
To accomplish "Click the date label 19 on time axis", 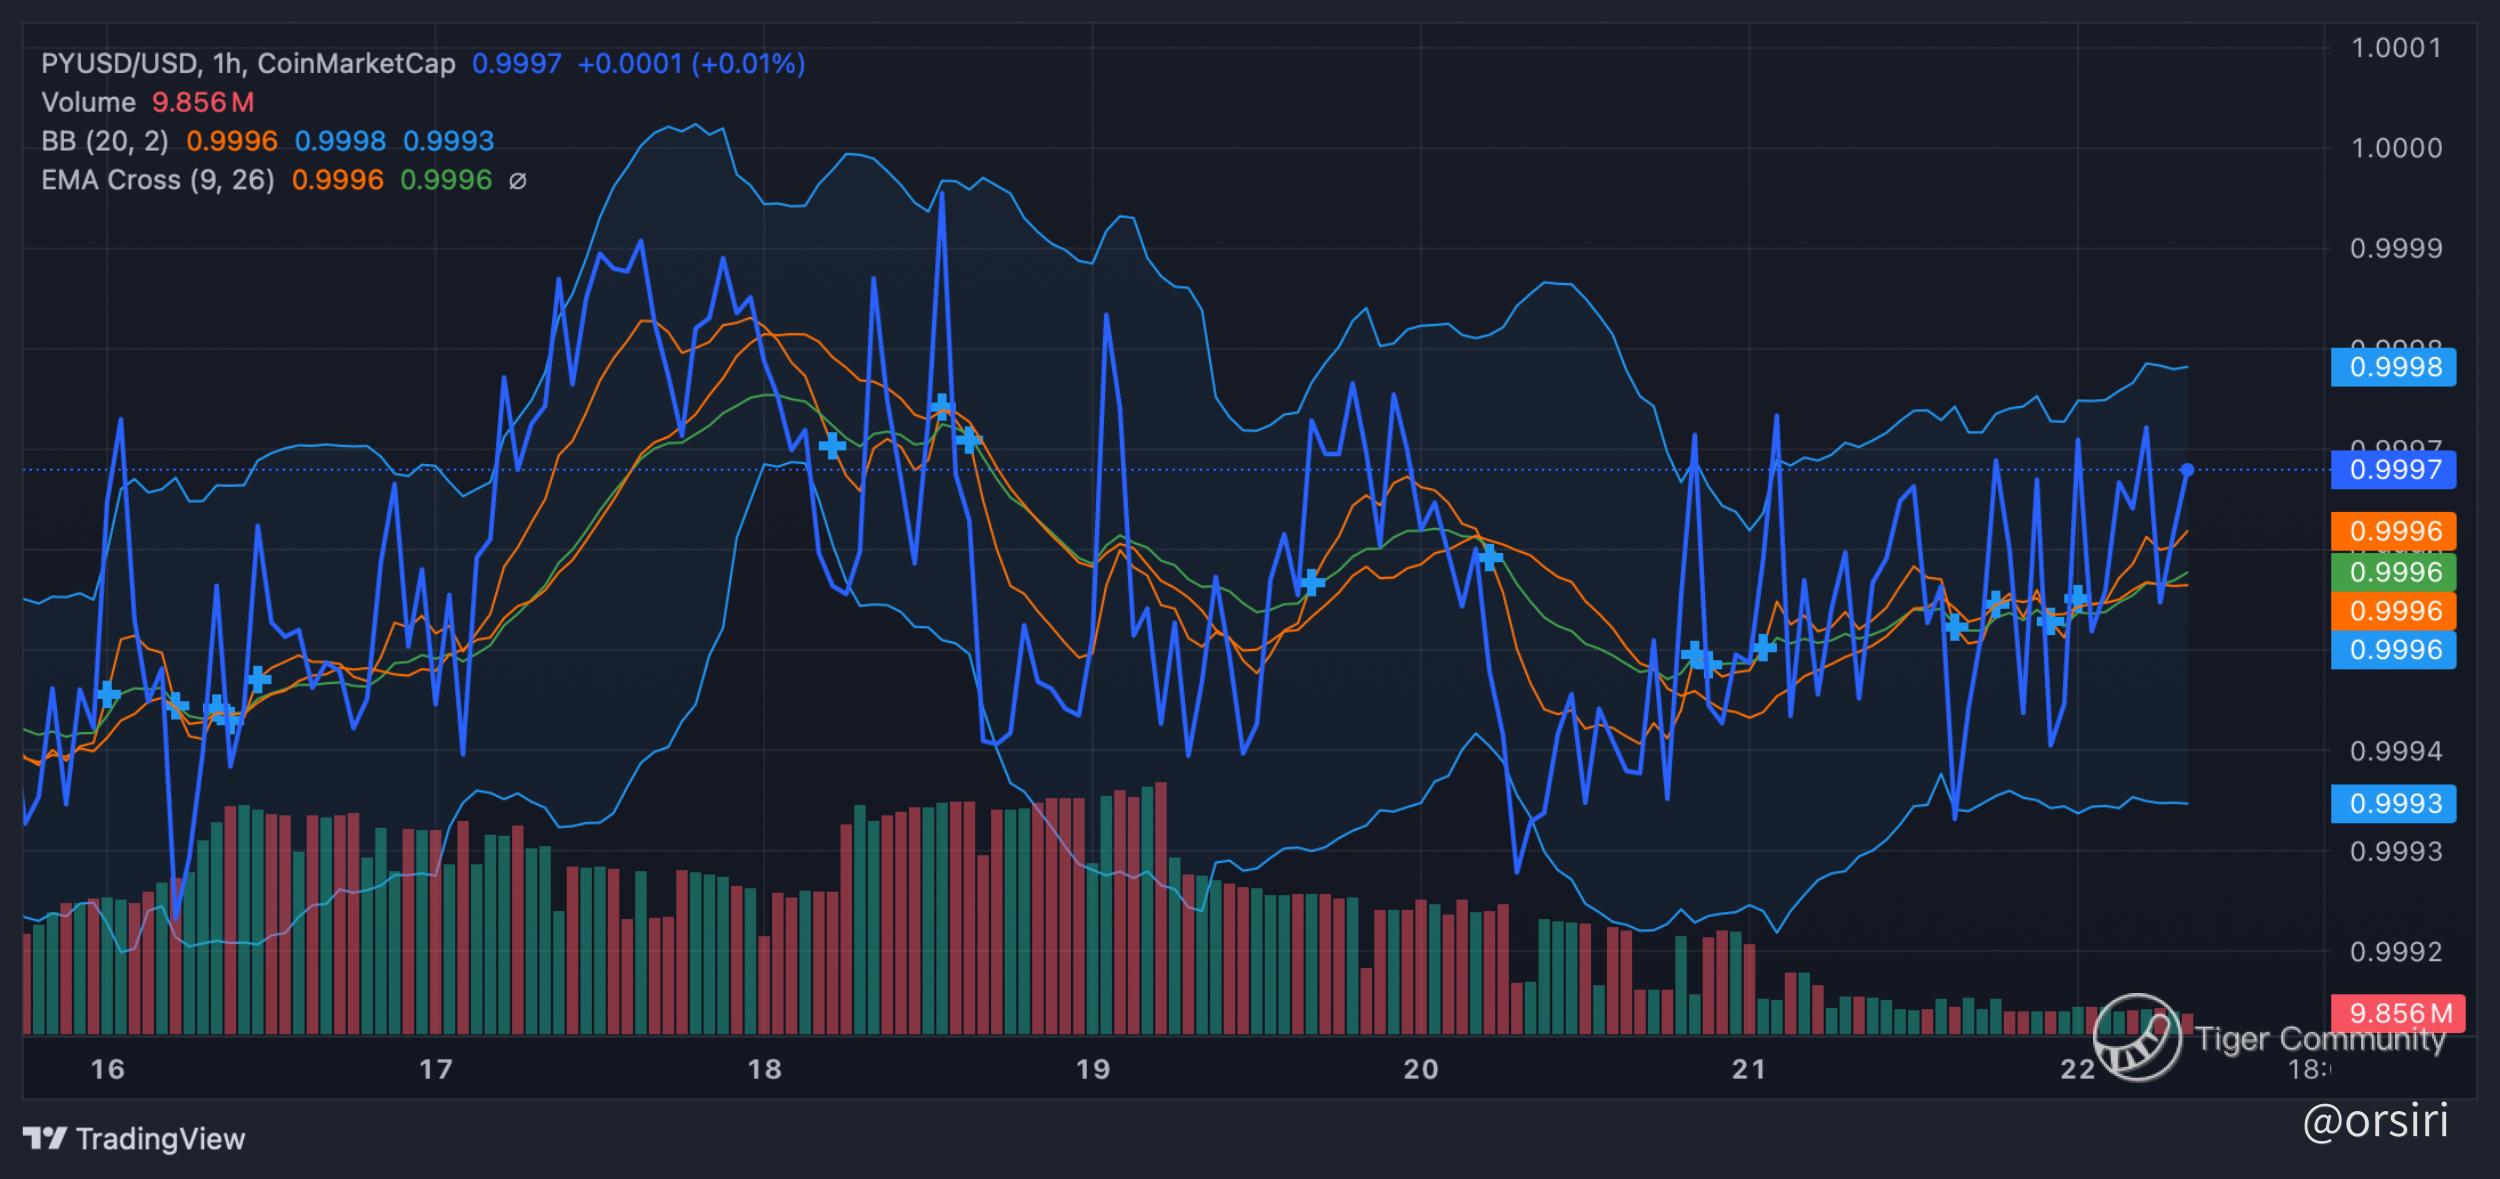I will click(x=1092, y=1069).
